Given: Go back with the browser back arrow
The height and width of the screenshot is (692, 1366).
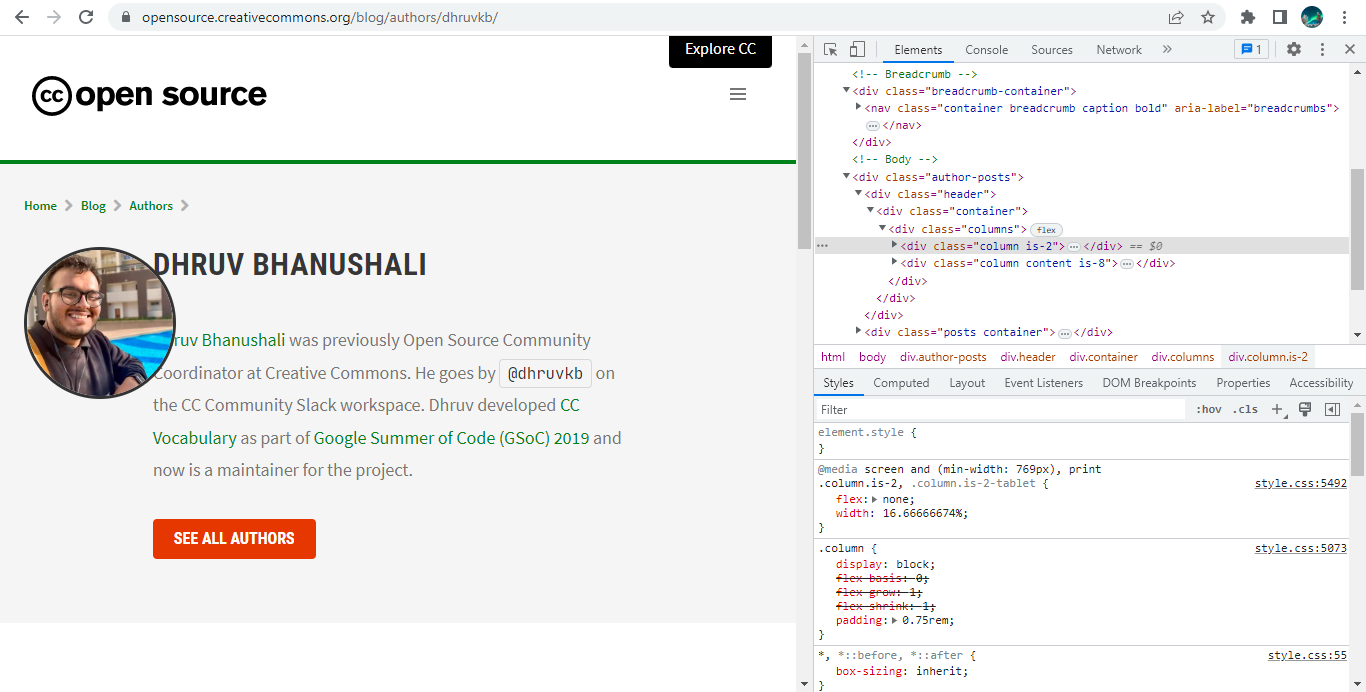Looking at the screenshot, I should tap(22, 17).
